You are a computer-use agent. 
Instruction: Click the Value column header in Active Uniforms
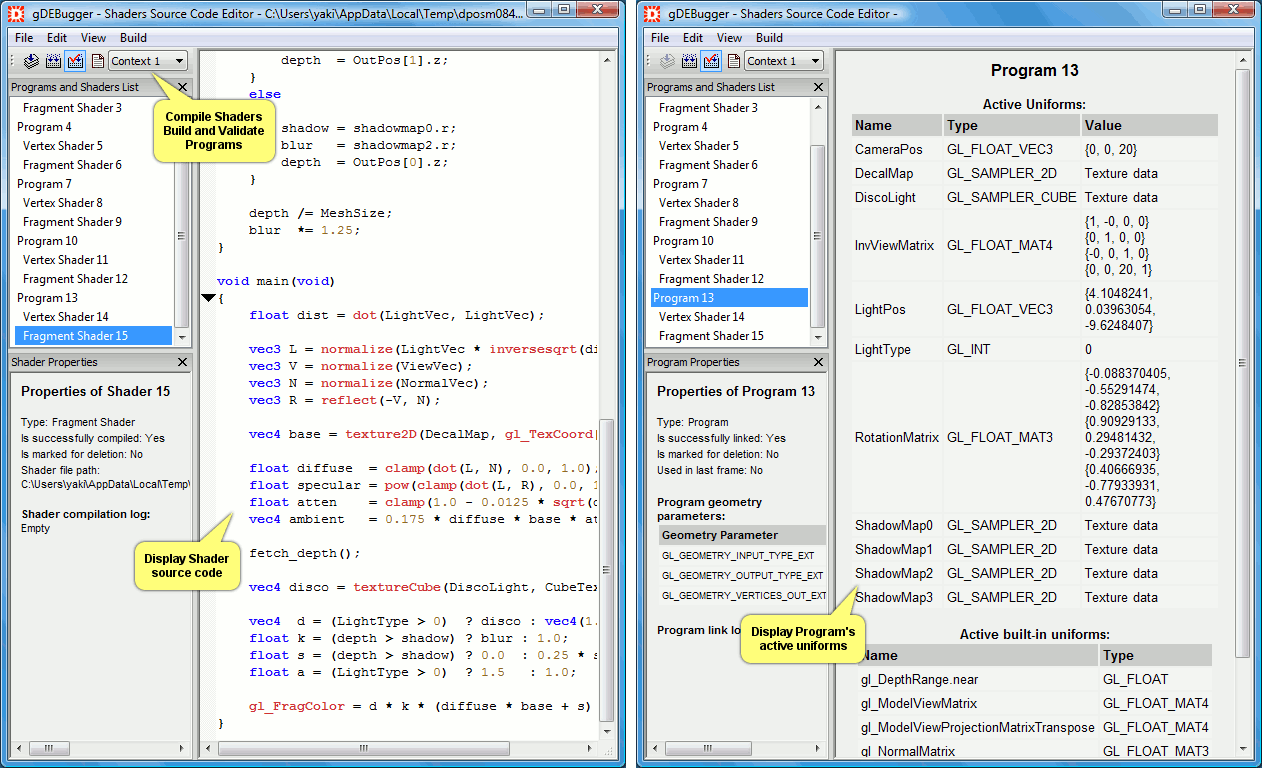click(1103, 125)
